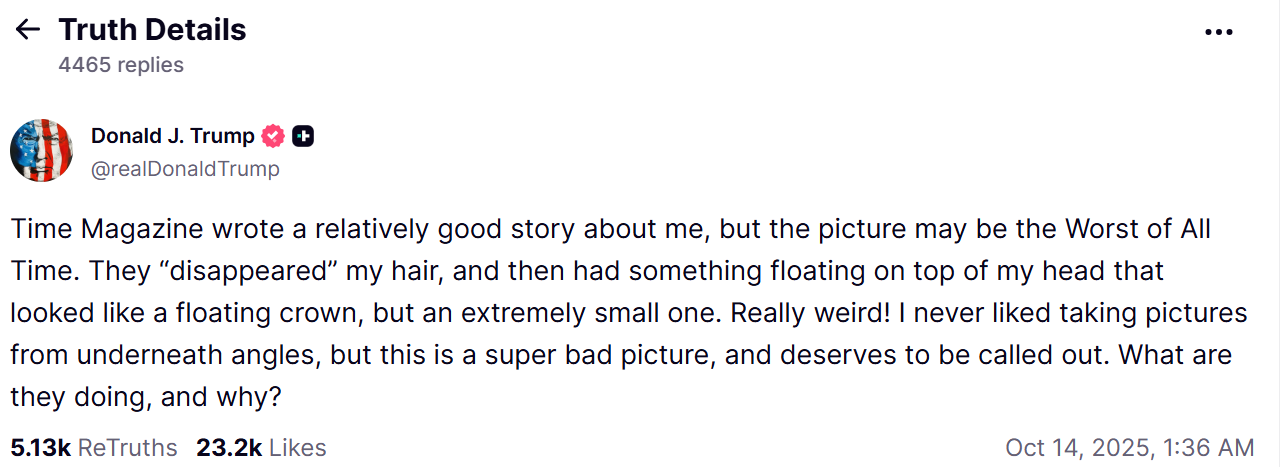Image resolution: width=1284 pixels, height=467 pixels.
Task: Click the red verified checkmark badge
Action: click(273, 136)
